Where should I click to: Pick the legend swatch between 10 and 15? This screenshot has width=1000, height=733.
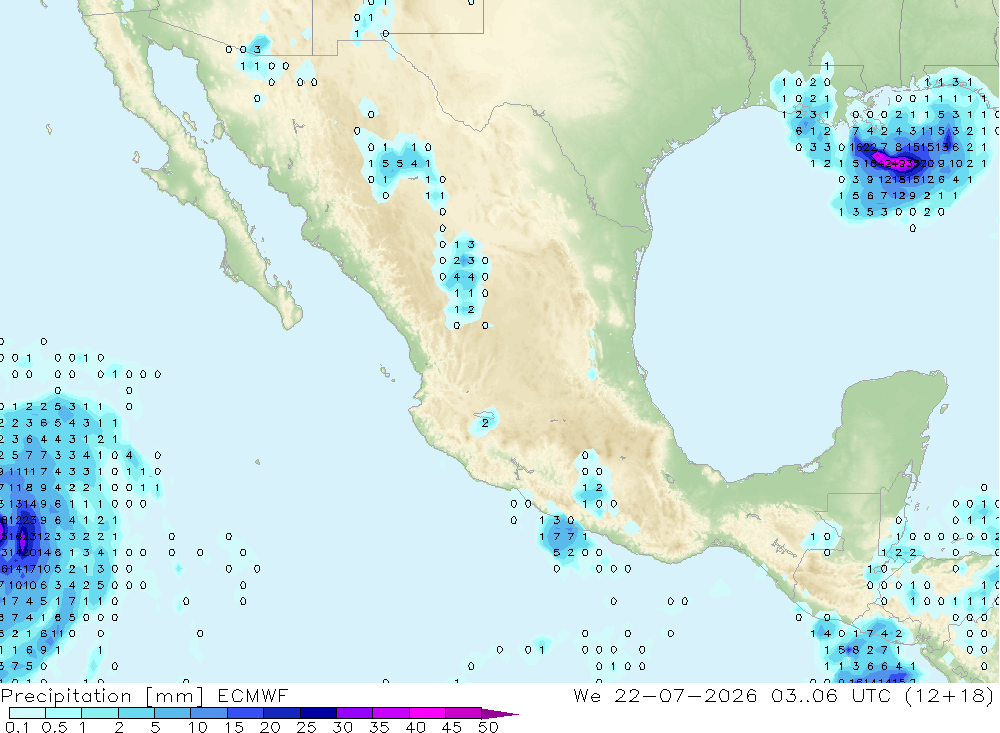click(x=209, y=713)
